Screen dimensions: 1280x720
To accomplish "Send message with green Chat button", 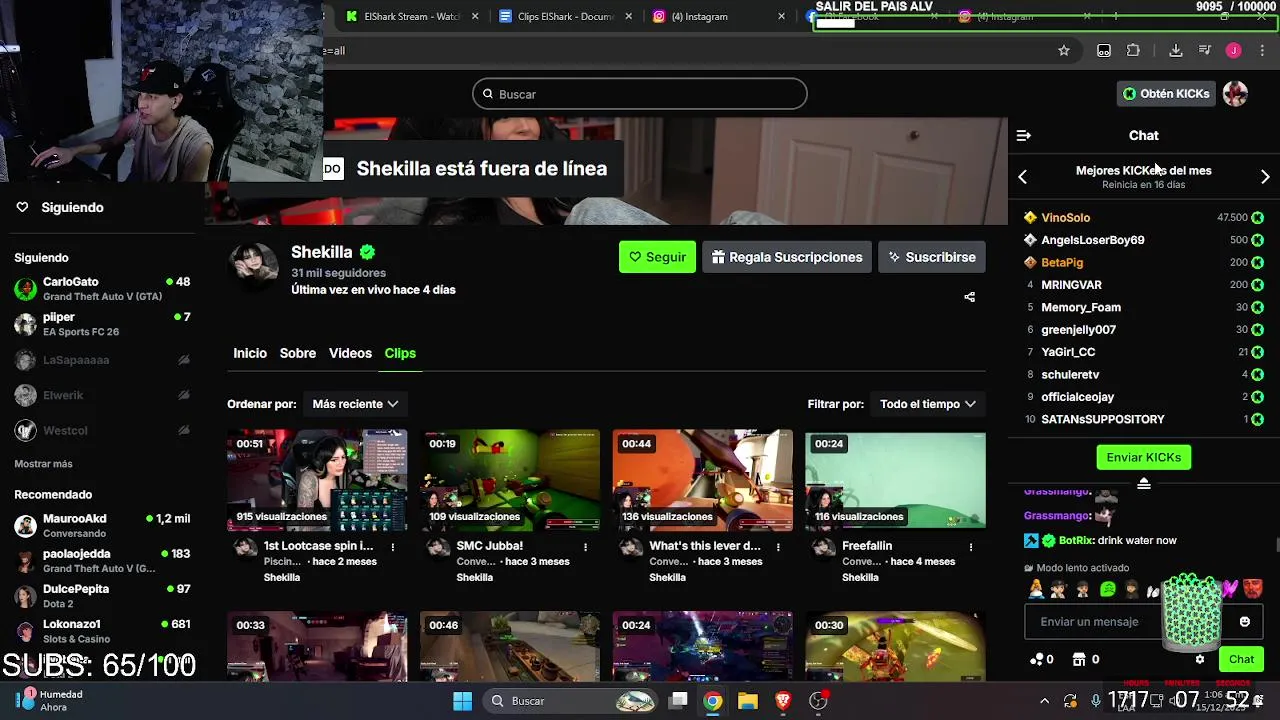I will coord(1241,659).
